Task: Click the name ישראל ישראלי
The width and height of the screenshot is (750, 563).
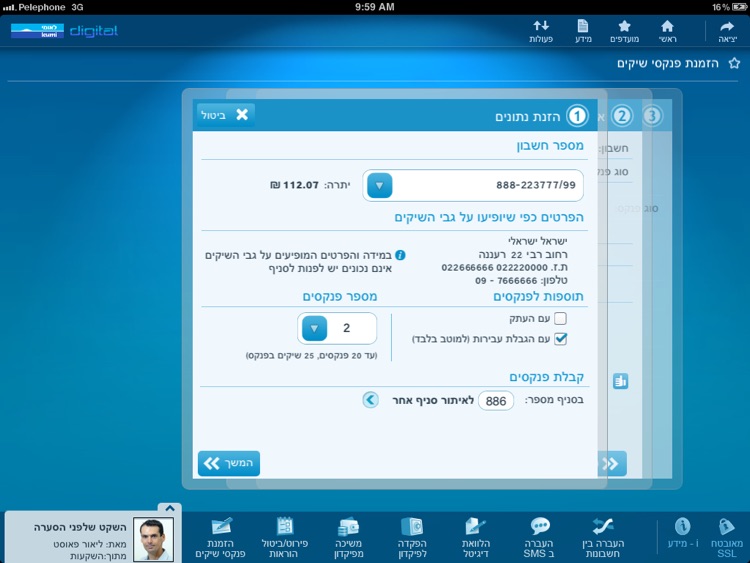Action: point(538,241)
